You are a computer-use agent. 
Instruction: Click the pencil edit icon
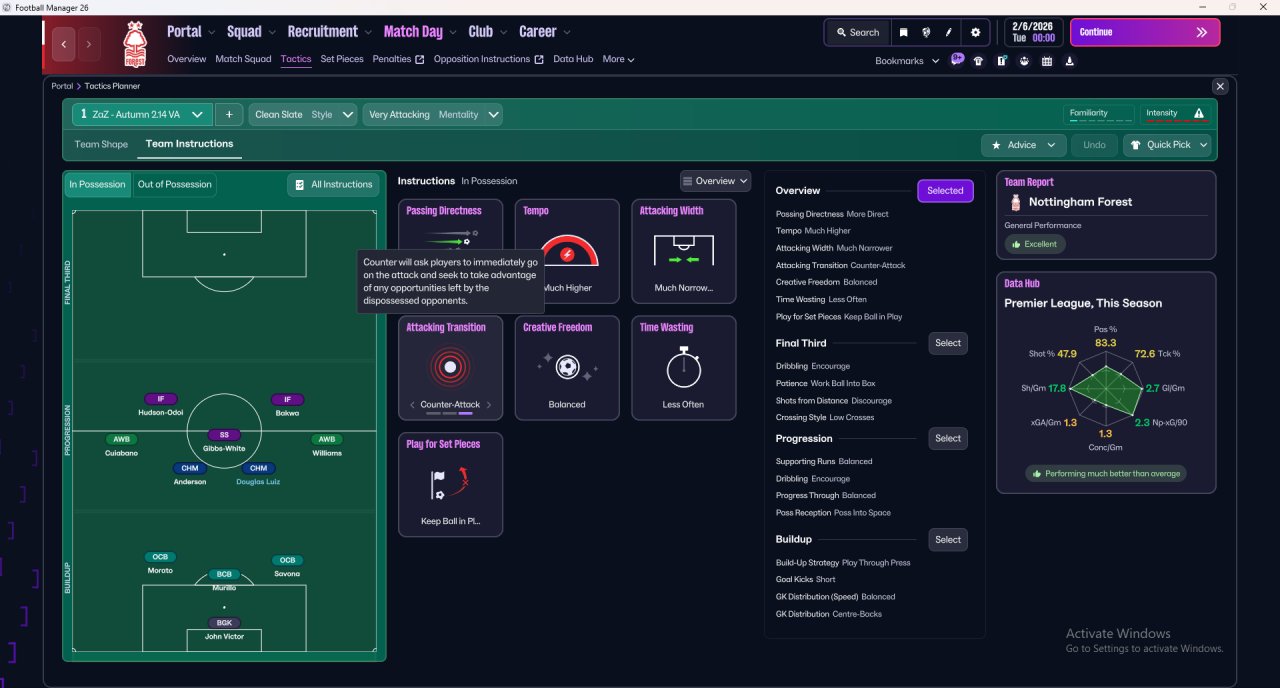(950, 32)
